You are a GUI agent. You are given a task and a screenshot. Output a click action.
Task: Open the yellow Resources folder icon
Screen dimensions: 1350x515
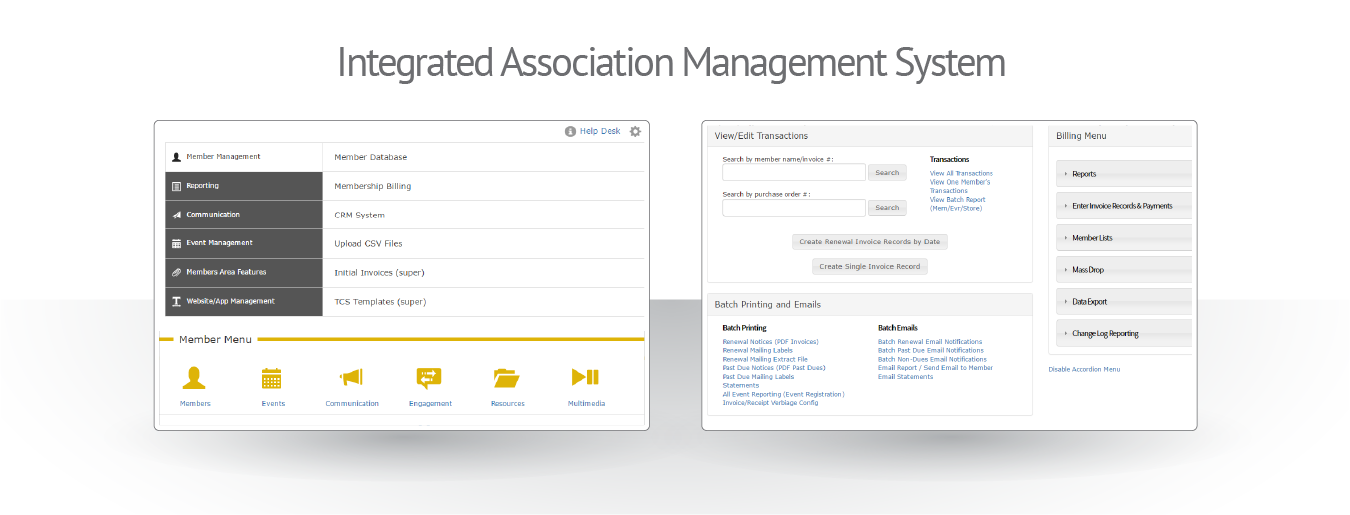507,378
